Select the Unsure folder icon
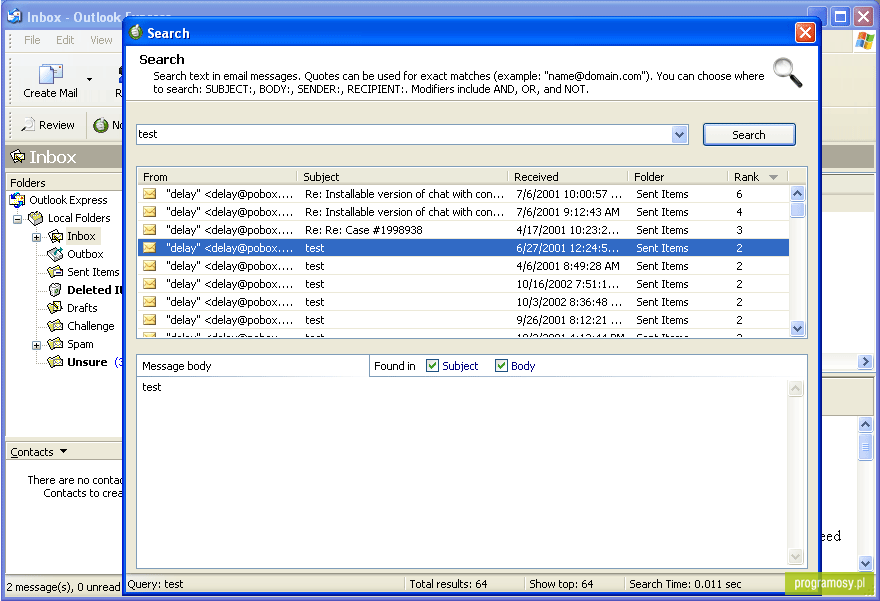Viewport: 880px width, 601px height. (55, 362)
